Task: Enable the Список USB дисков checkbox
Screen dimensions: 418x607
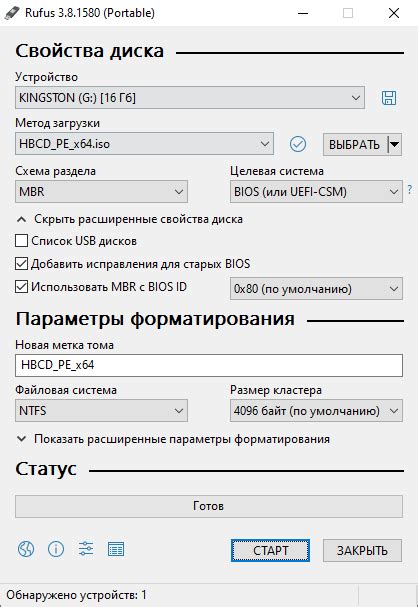Action: pyautogui.click(x=21, y=240)
